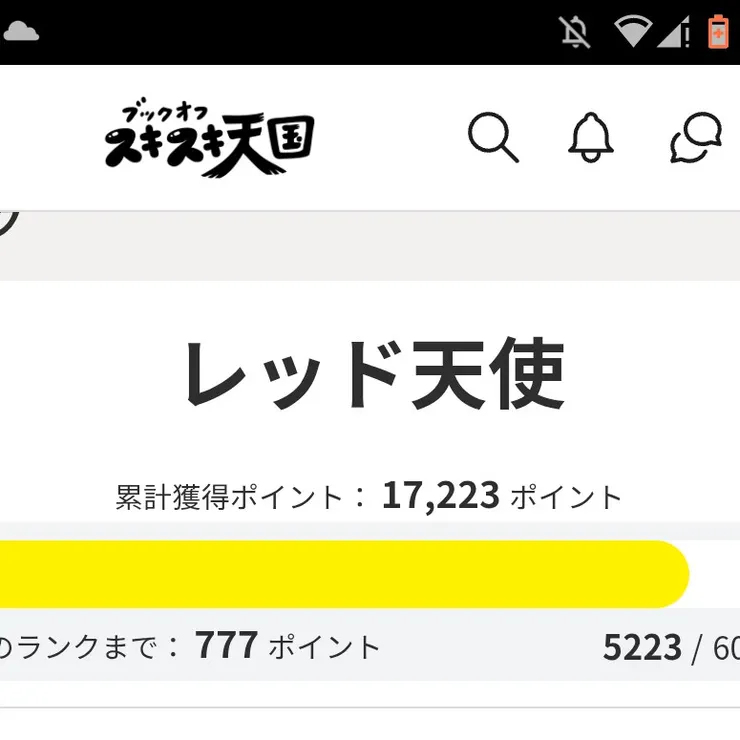
Task: Tap ポイント unit beside 17,223
Action: (x=566, y=497)
